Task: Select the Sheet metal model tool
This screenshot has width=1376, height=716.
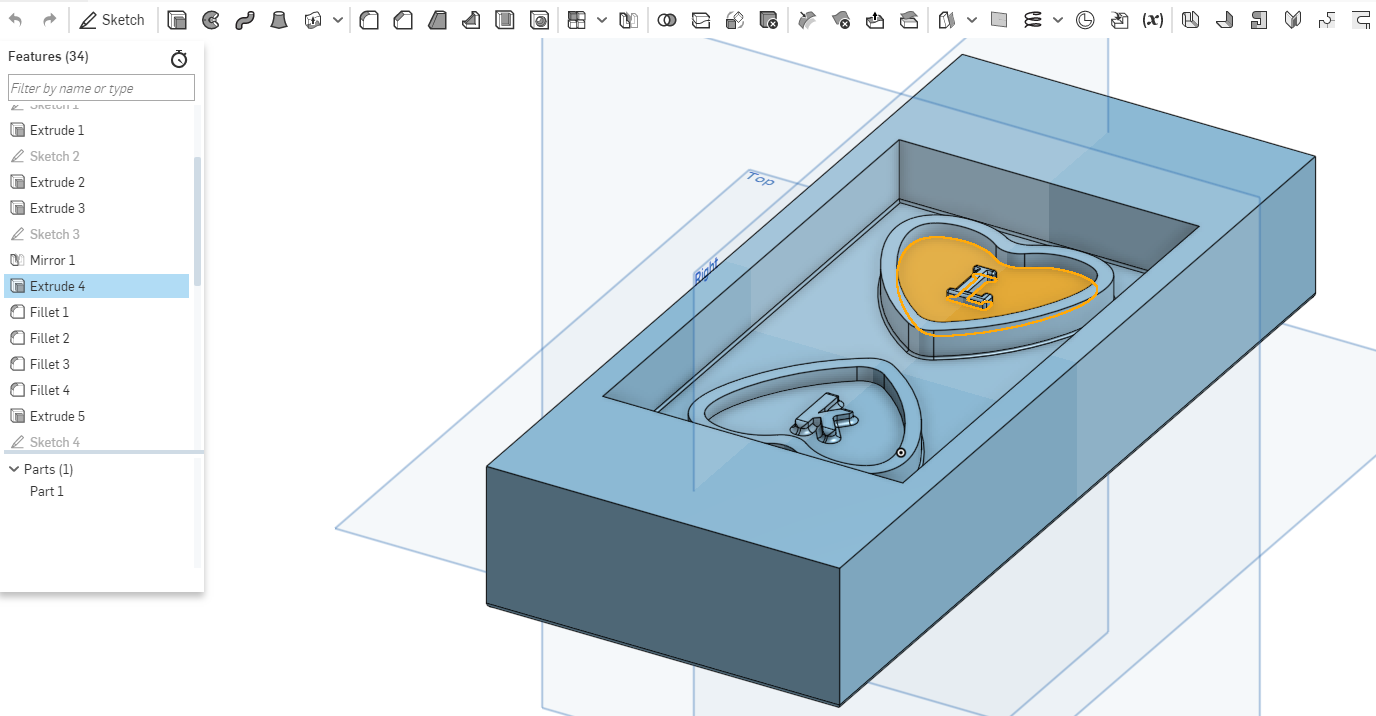Action: click(x=1190, y=19)
